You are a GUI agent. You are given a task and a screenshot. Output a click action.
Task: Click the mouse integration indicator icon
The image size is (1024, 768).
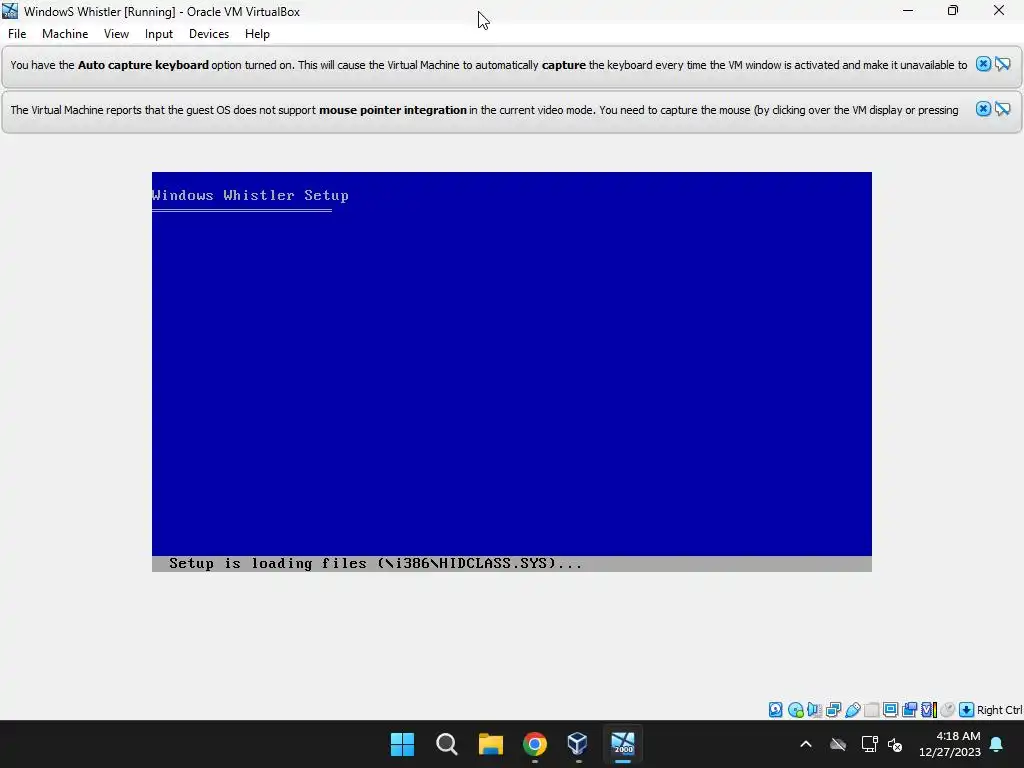(948, 710)
